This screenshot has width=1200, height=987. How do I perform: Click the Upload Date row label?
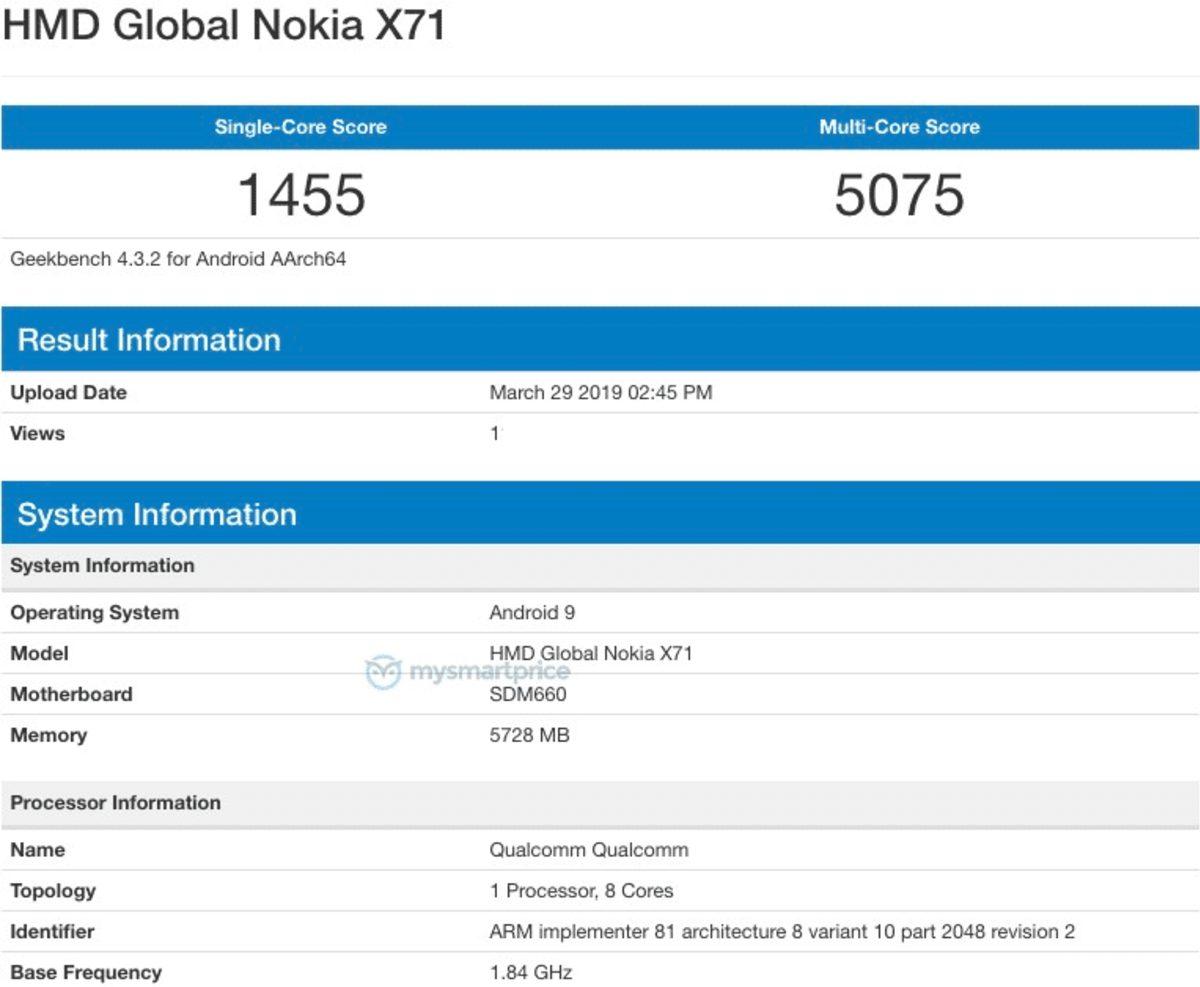[67, 392]
